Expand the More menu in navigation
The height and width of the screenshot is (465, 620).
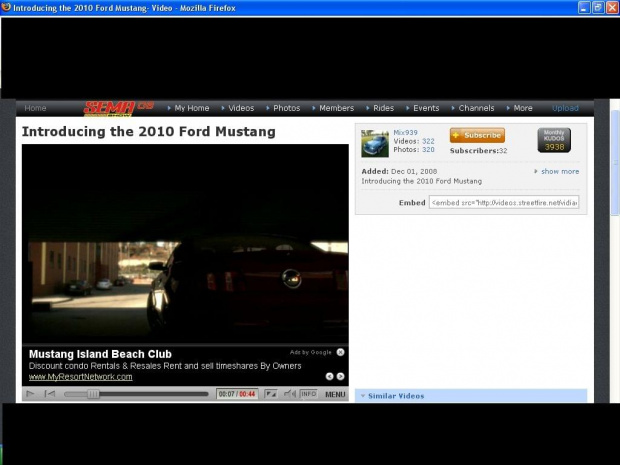(522, 108)
